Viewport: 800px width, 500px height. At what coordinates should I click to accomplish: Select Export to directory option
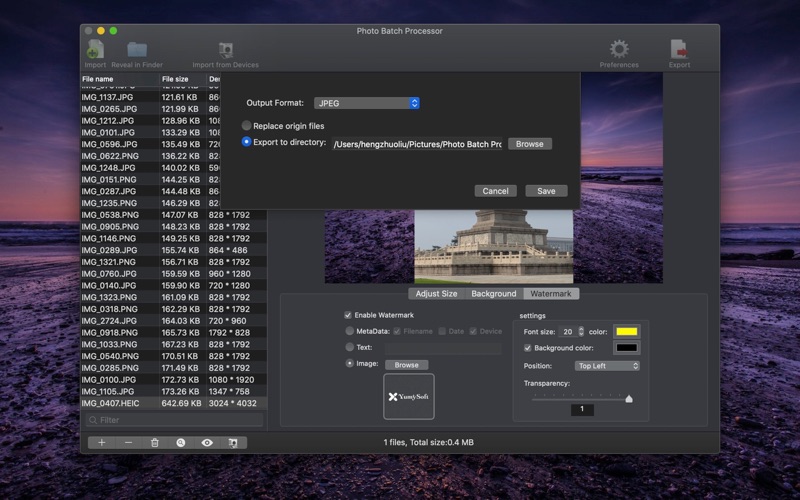pos(246,142)
